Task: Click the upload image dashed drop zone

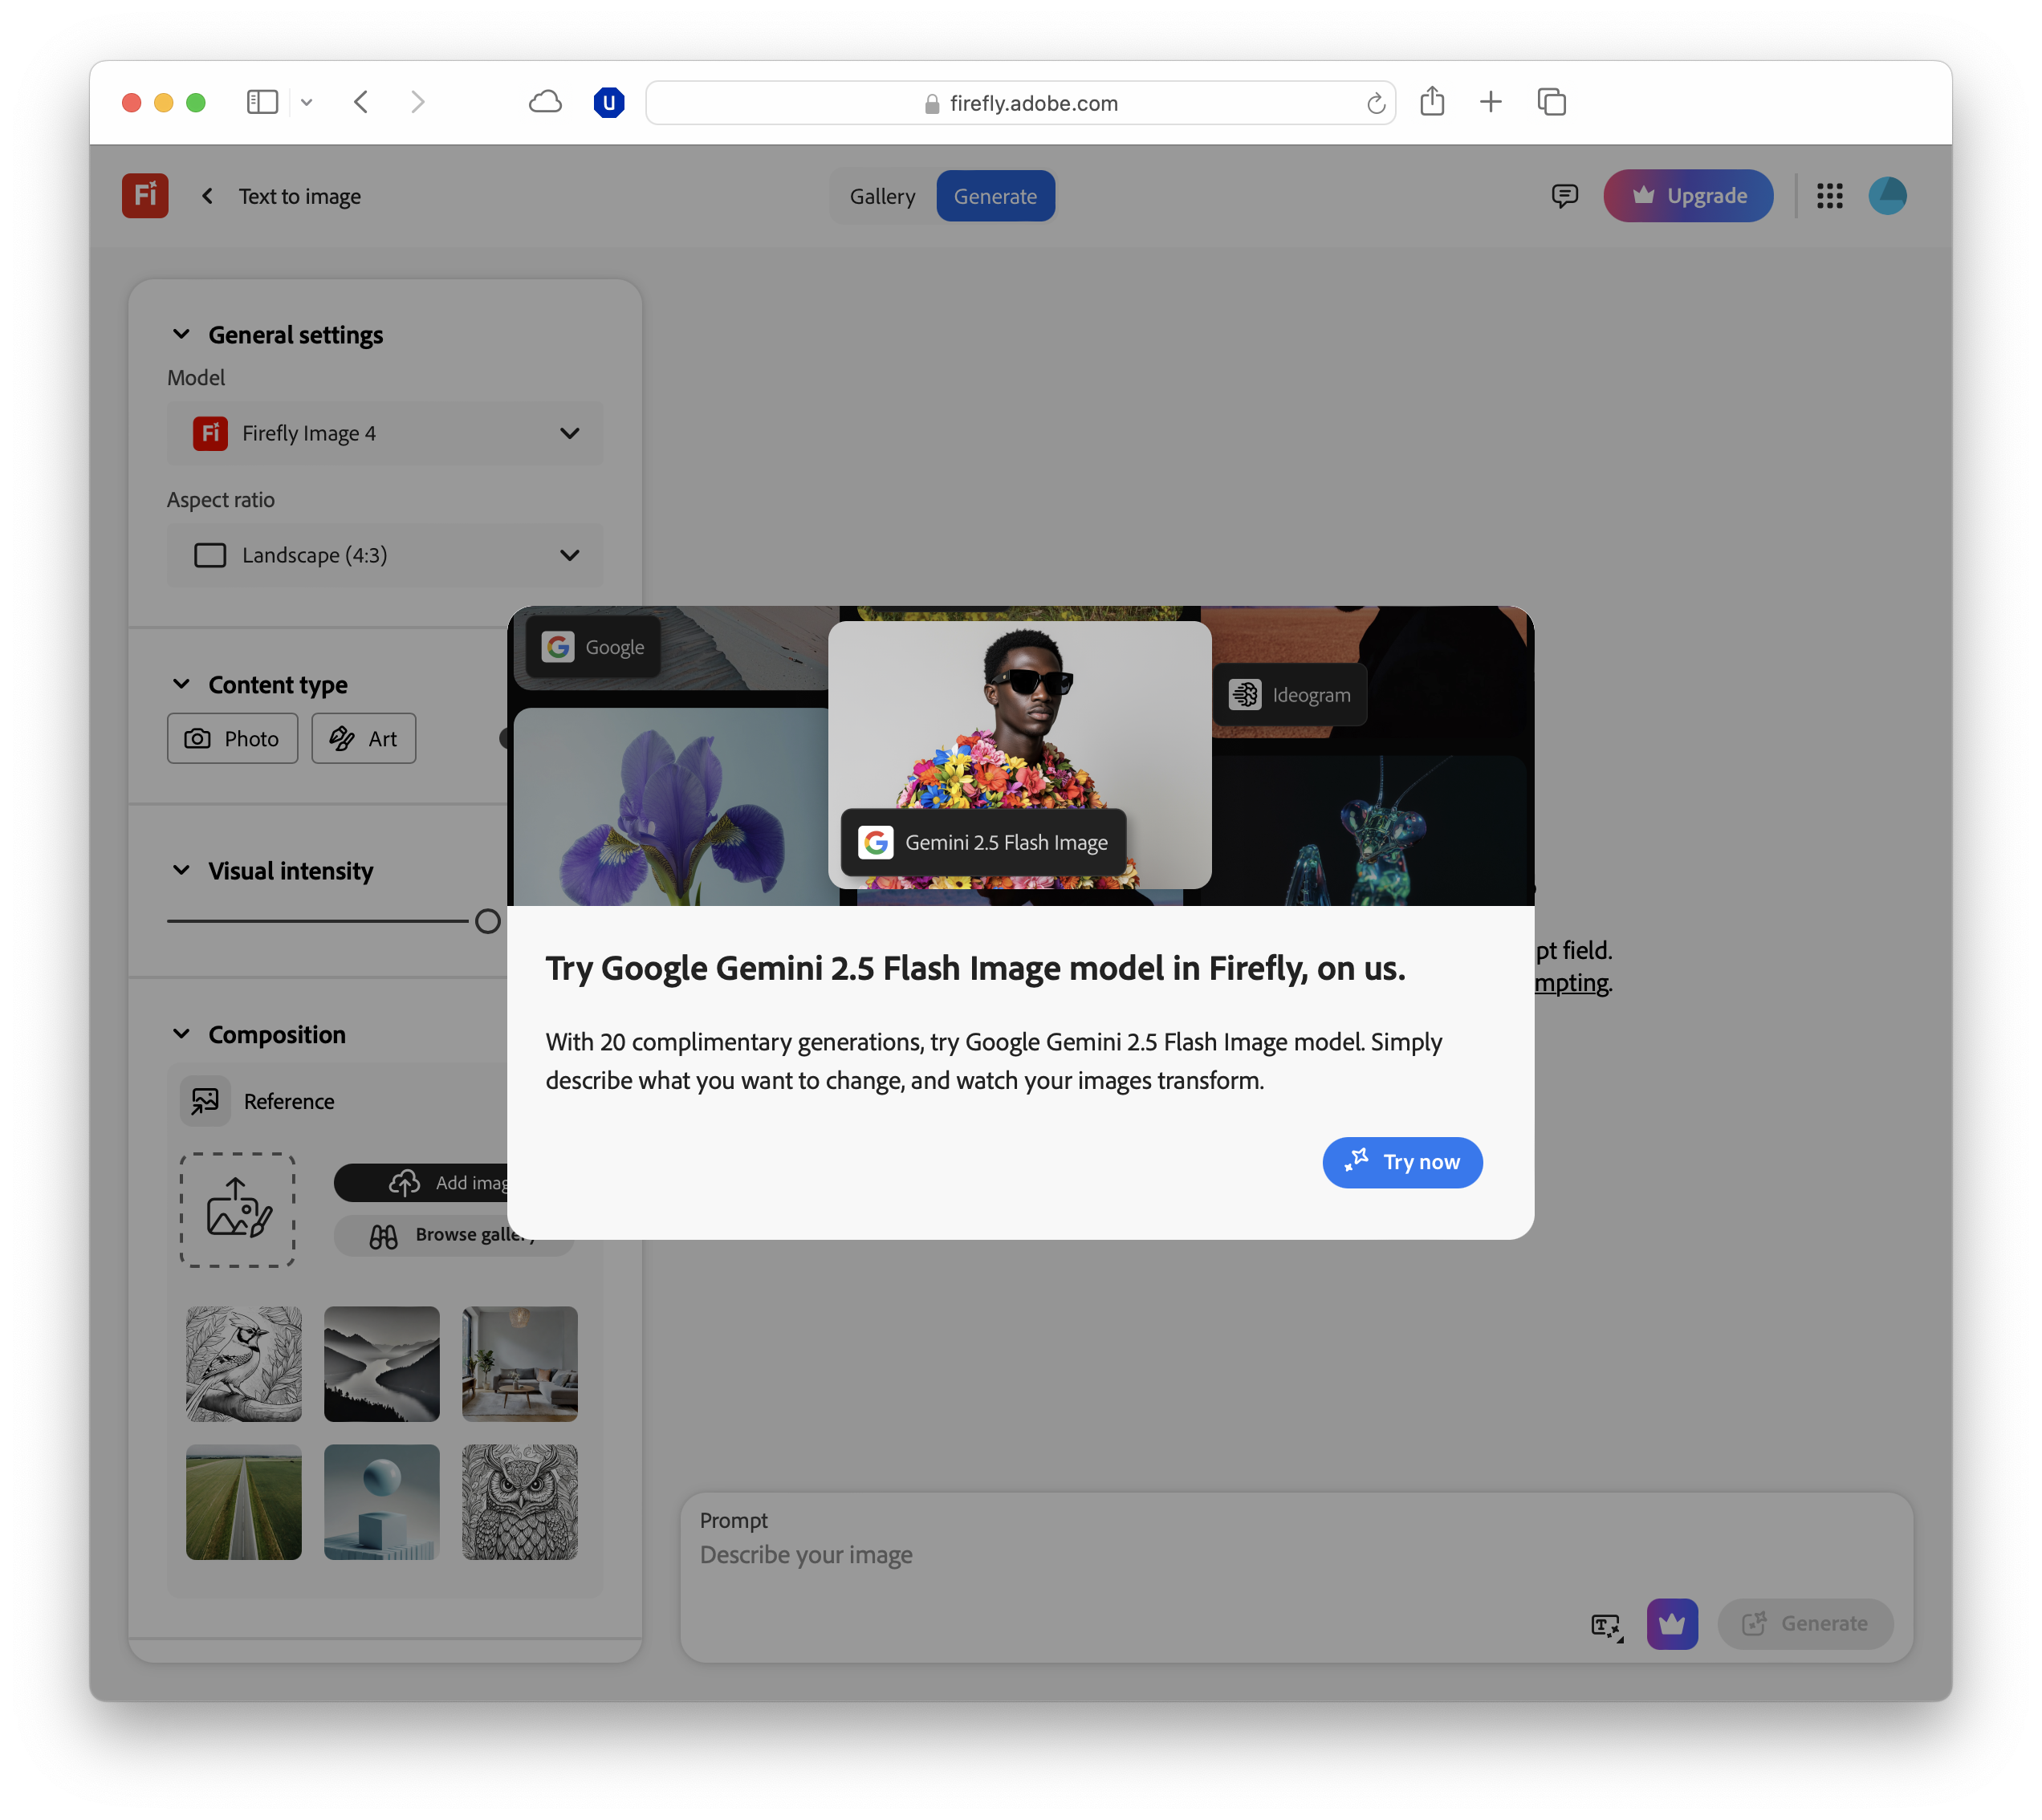Action: point(237,1210)
